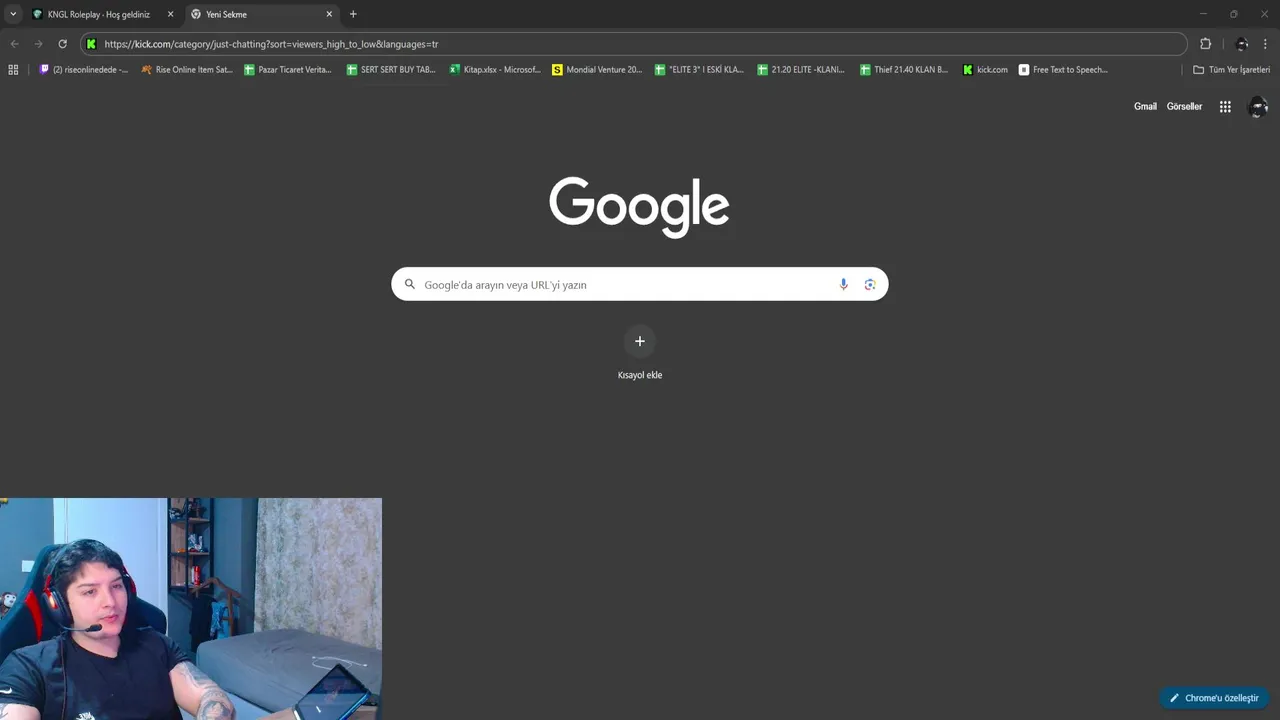This screenshot has width=1280, height=720.
Task: Switch to the Yeni Sekme tab
Action: tap(263, 14)
